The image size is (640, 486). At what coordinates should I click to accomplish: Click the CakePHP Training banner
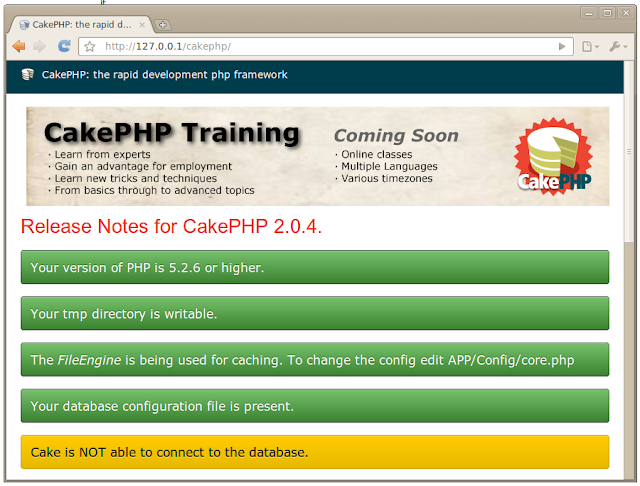318,156
